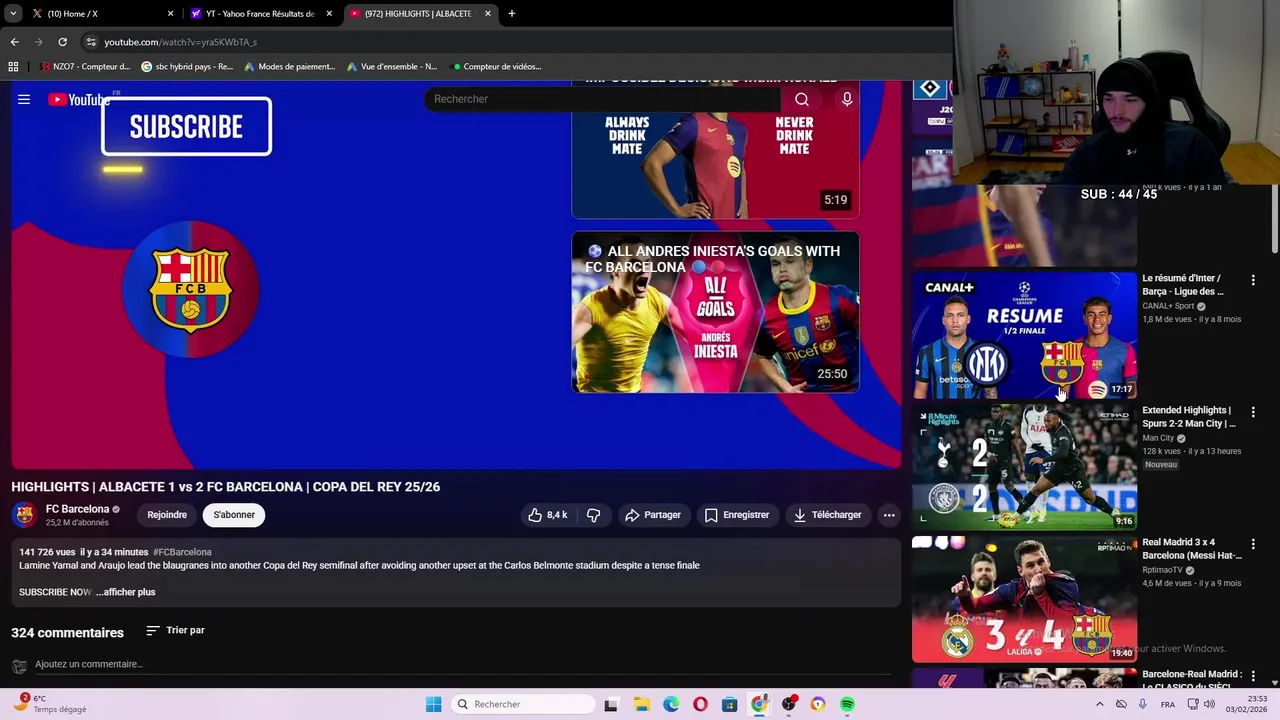
Task: Click the S'abonner subscribe button
Action: pos(234,515)
